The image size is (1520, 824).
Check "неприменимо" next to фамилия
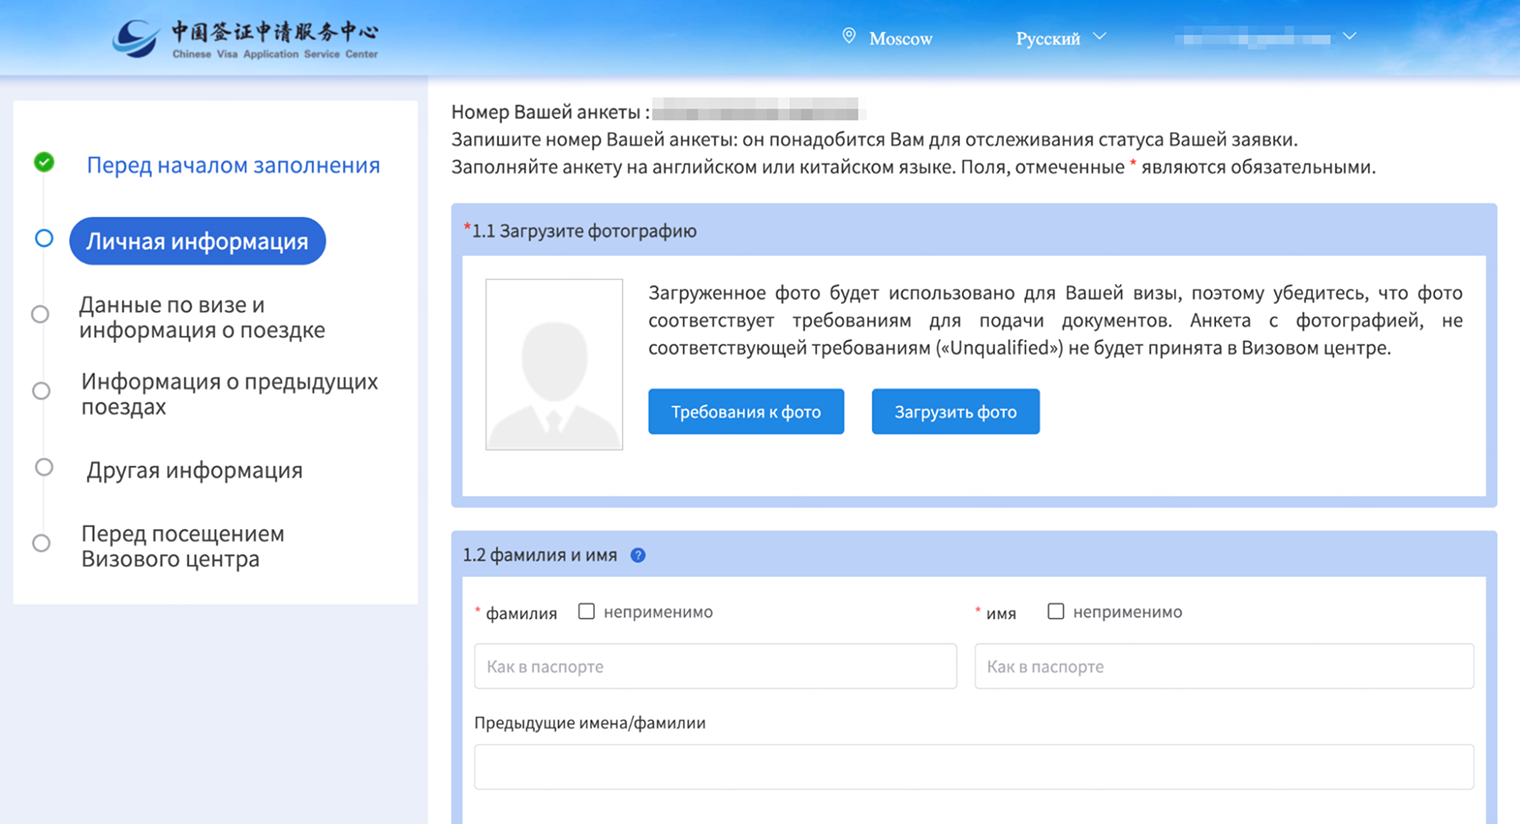(x=586, y=611)
